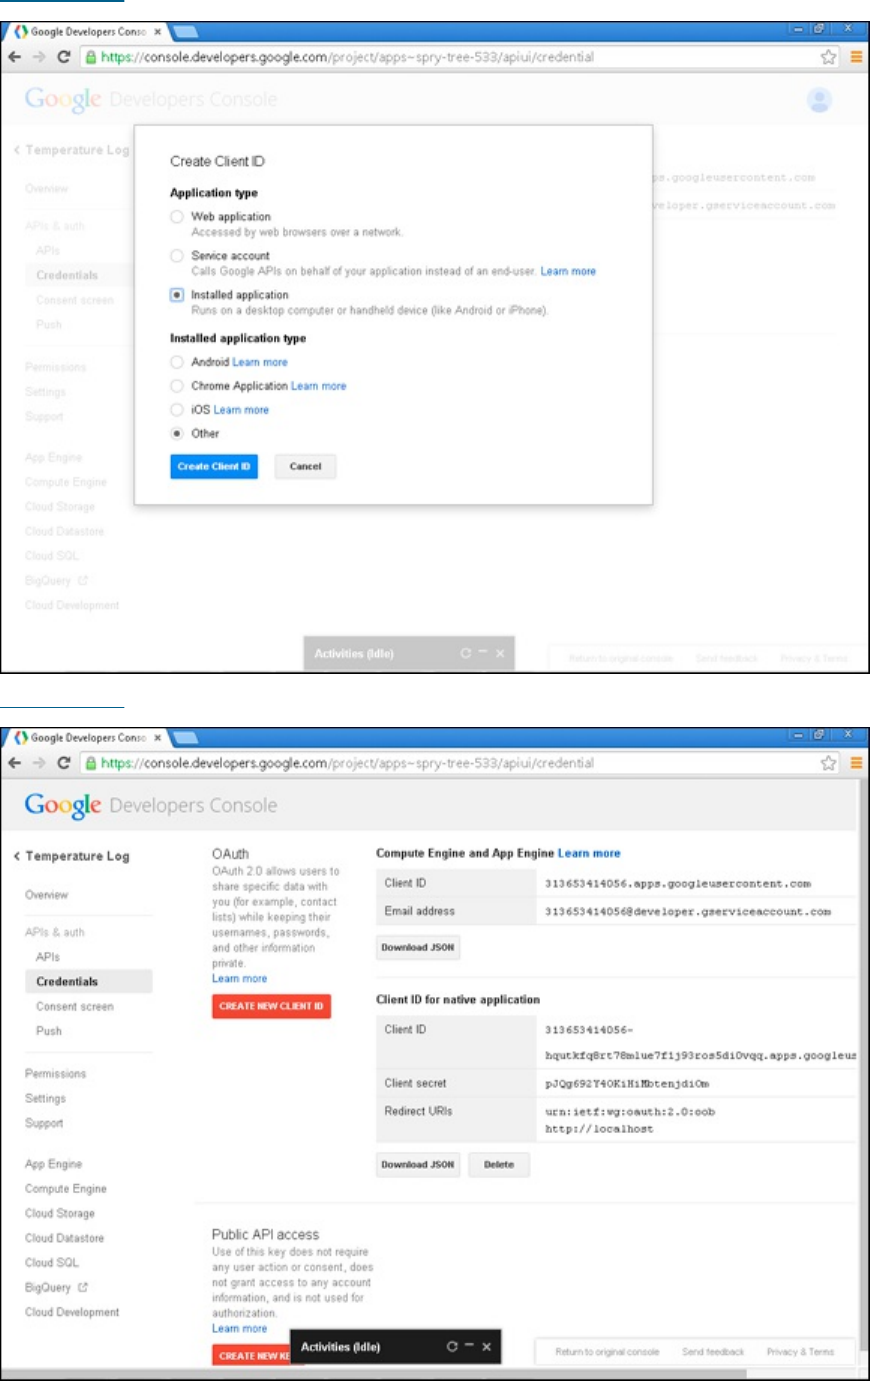870x1381 pixels.
Task: Open Consent screen in lower window sidebar
Action: [x=75, y=1007]
